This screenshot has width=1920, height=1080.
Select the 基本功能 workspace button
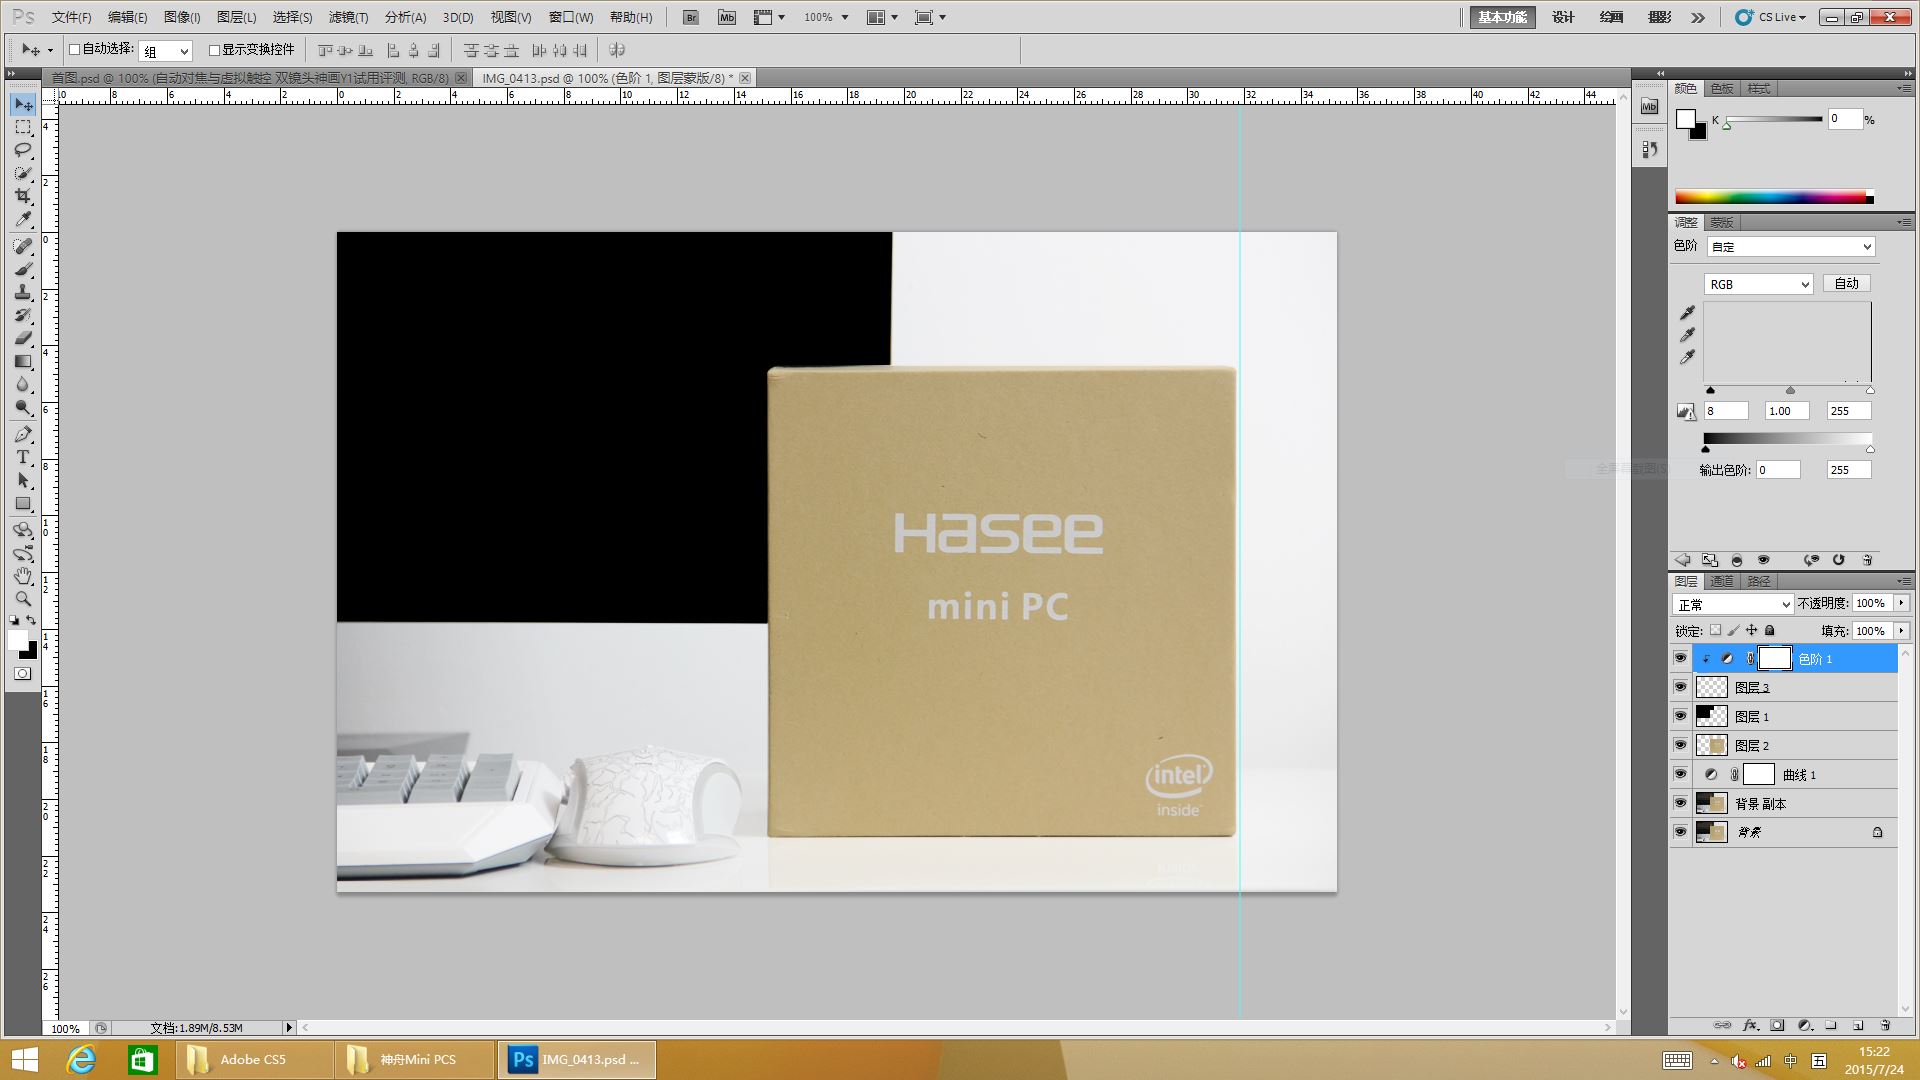pos(1502,17)
